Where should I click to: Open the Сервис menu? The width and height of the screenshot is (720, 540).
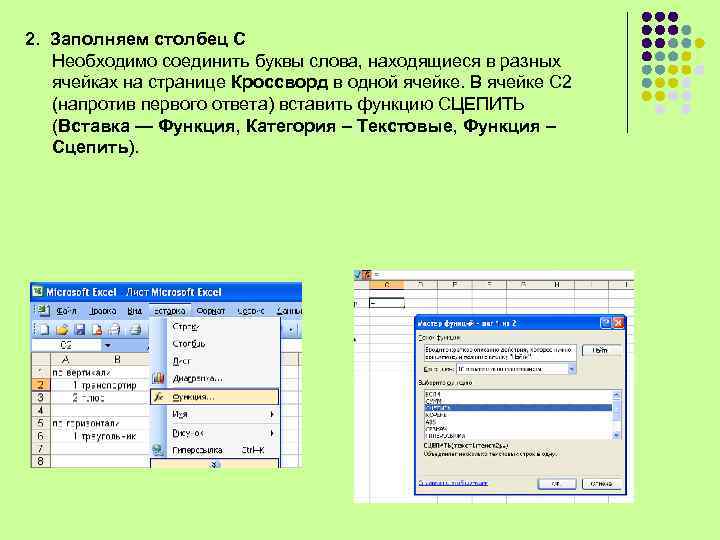click(251, 311)
